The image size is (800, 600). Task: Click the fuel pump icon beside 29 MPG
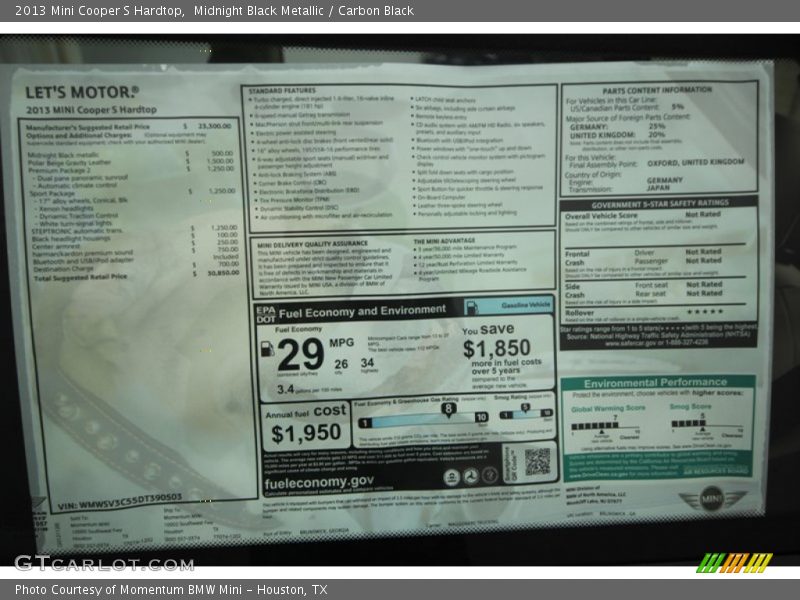(267, 349)
